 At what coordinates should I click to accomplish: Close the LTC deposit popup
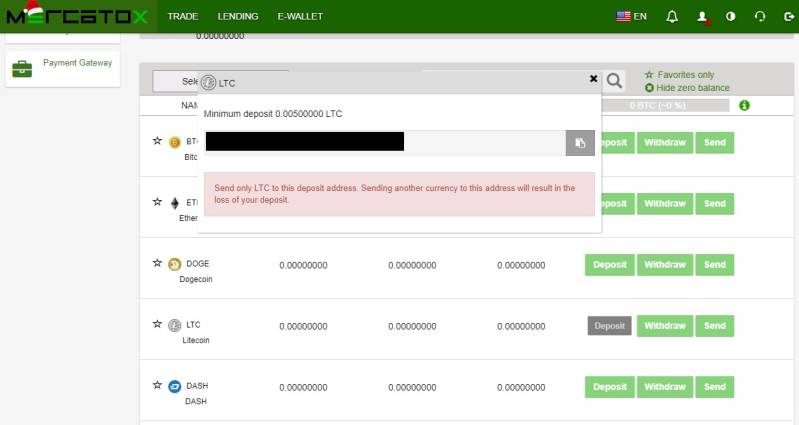coord(593,78)
